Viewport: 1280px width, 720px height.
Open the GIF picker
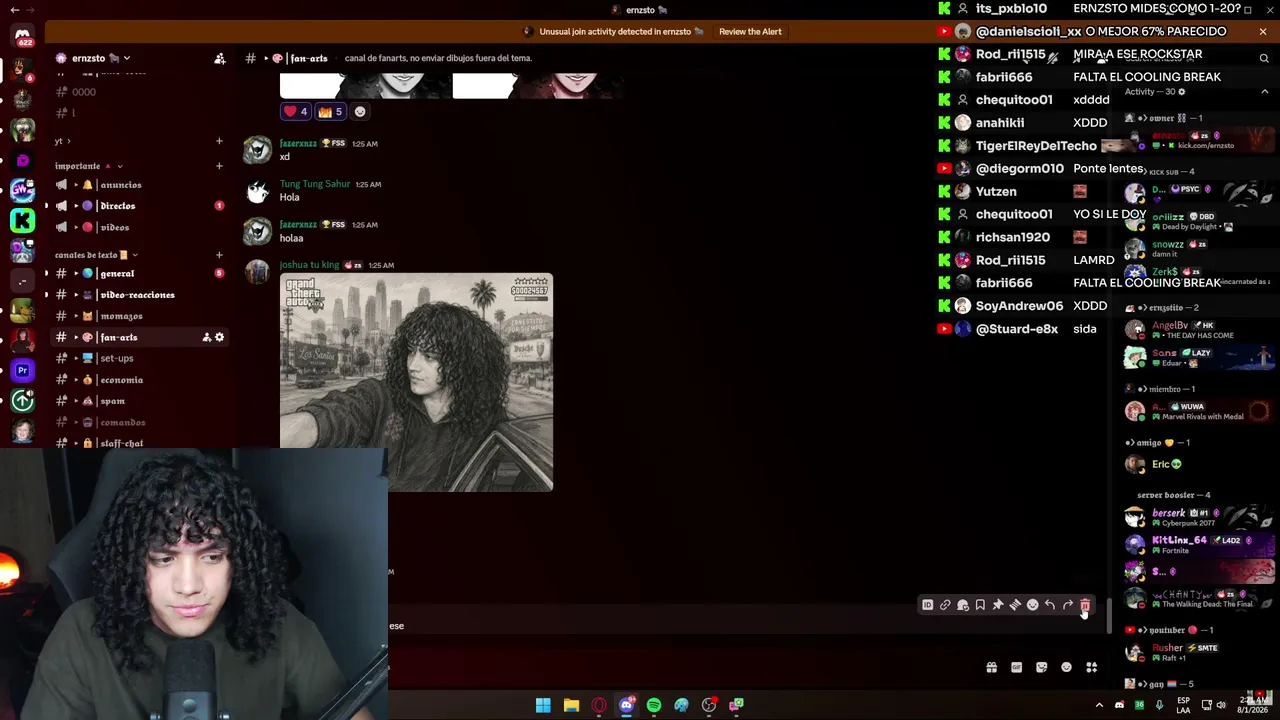click(x=1017, y=668)
